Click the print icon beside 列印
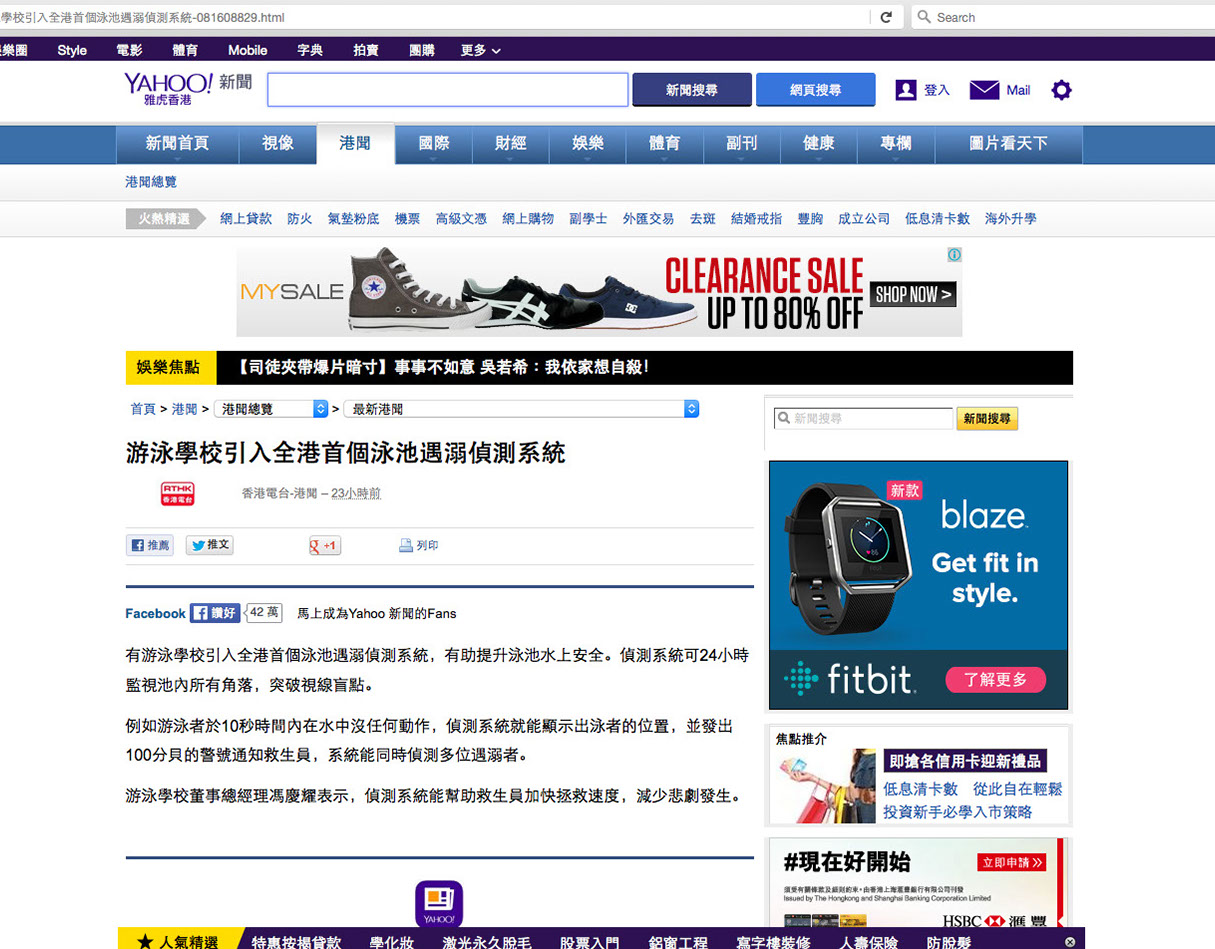1215x949 pixels. (405, 546)
